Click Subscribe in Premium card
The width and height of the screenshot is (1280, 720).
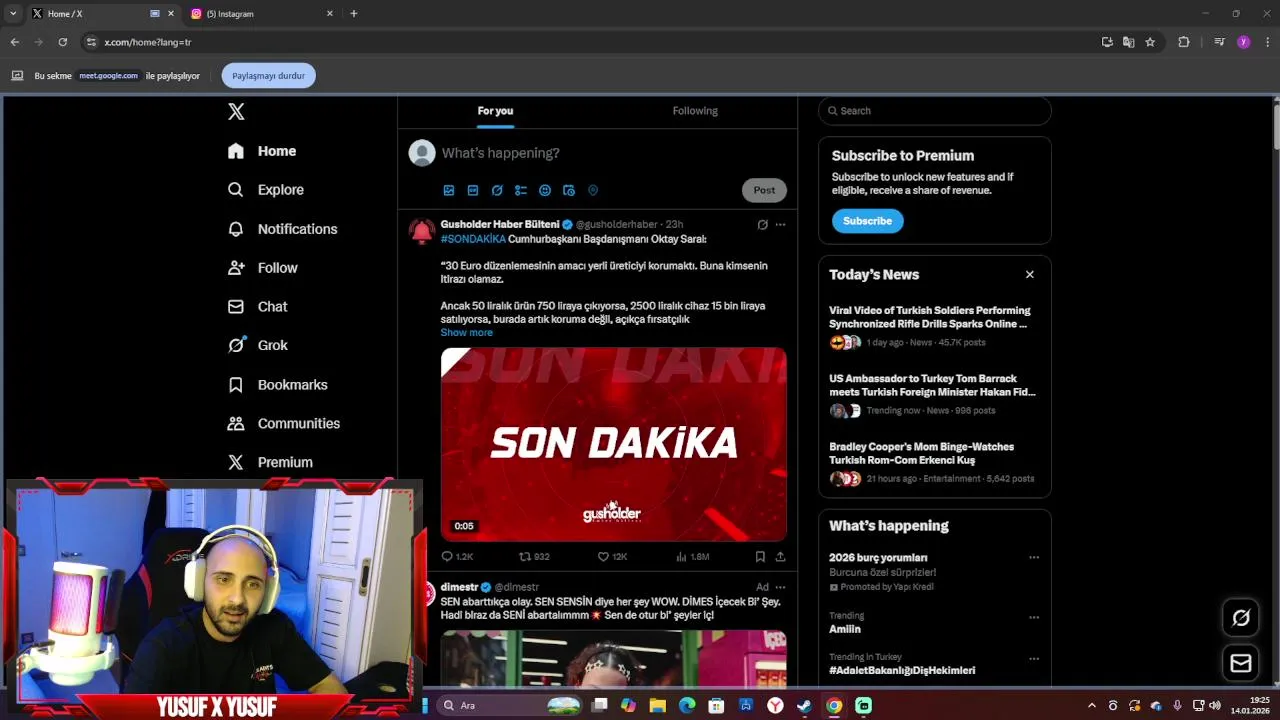click(x=867, y=221)
